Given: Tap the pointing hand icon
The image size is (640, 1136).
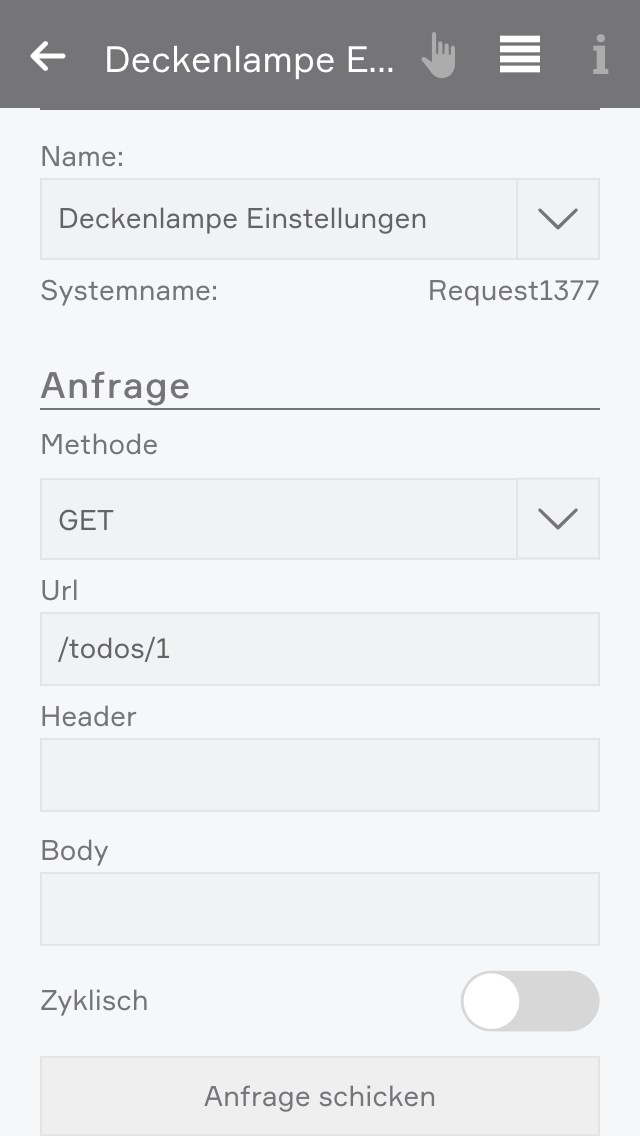Looking at the screenshot, I should [x=438, y=56].
